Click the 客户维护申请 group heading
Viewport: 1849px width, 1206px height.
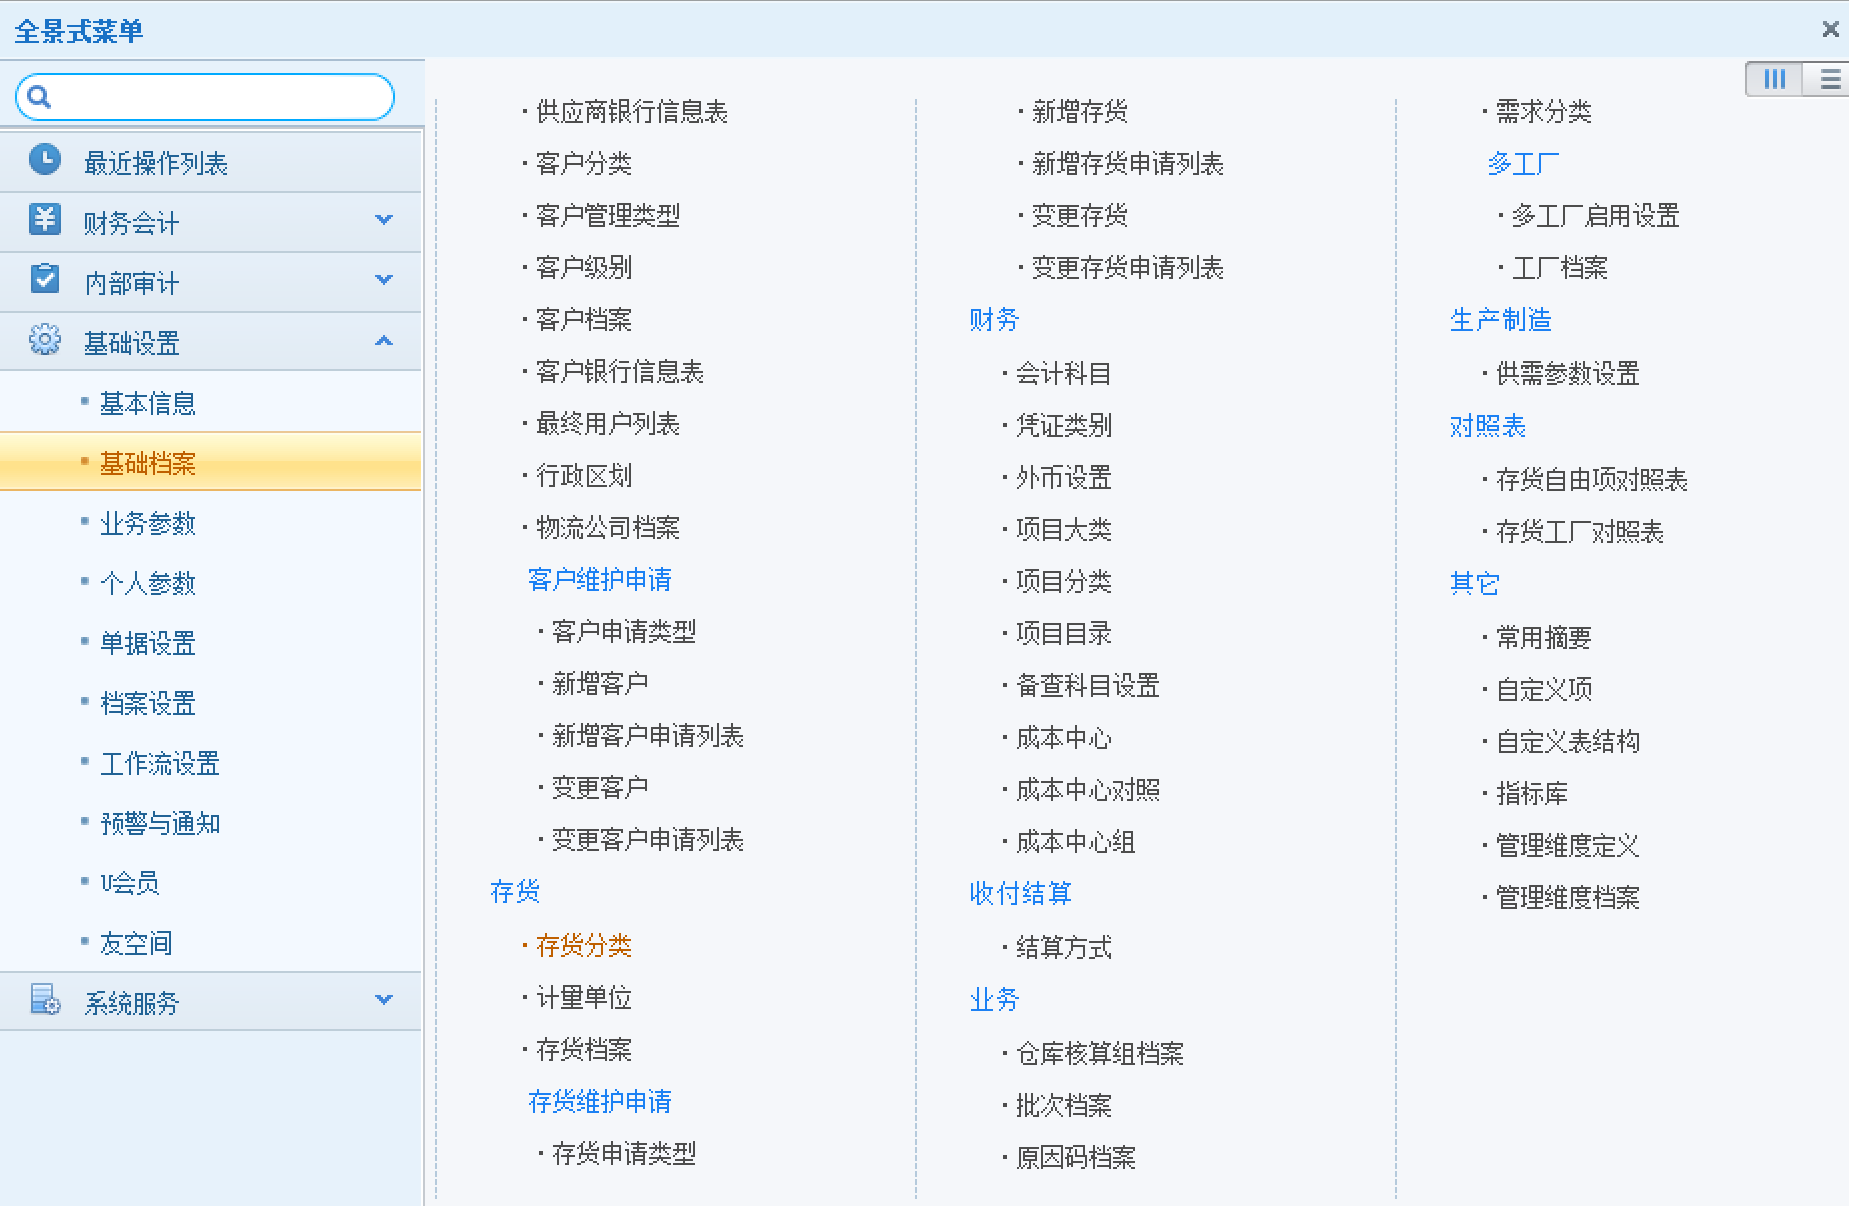click(x=600, y=579)
